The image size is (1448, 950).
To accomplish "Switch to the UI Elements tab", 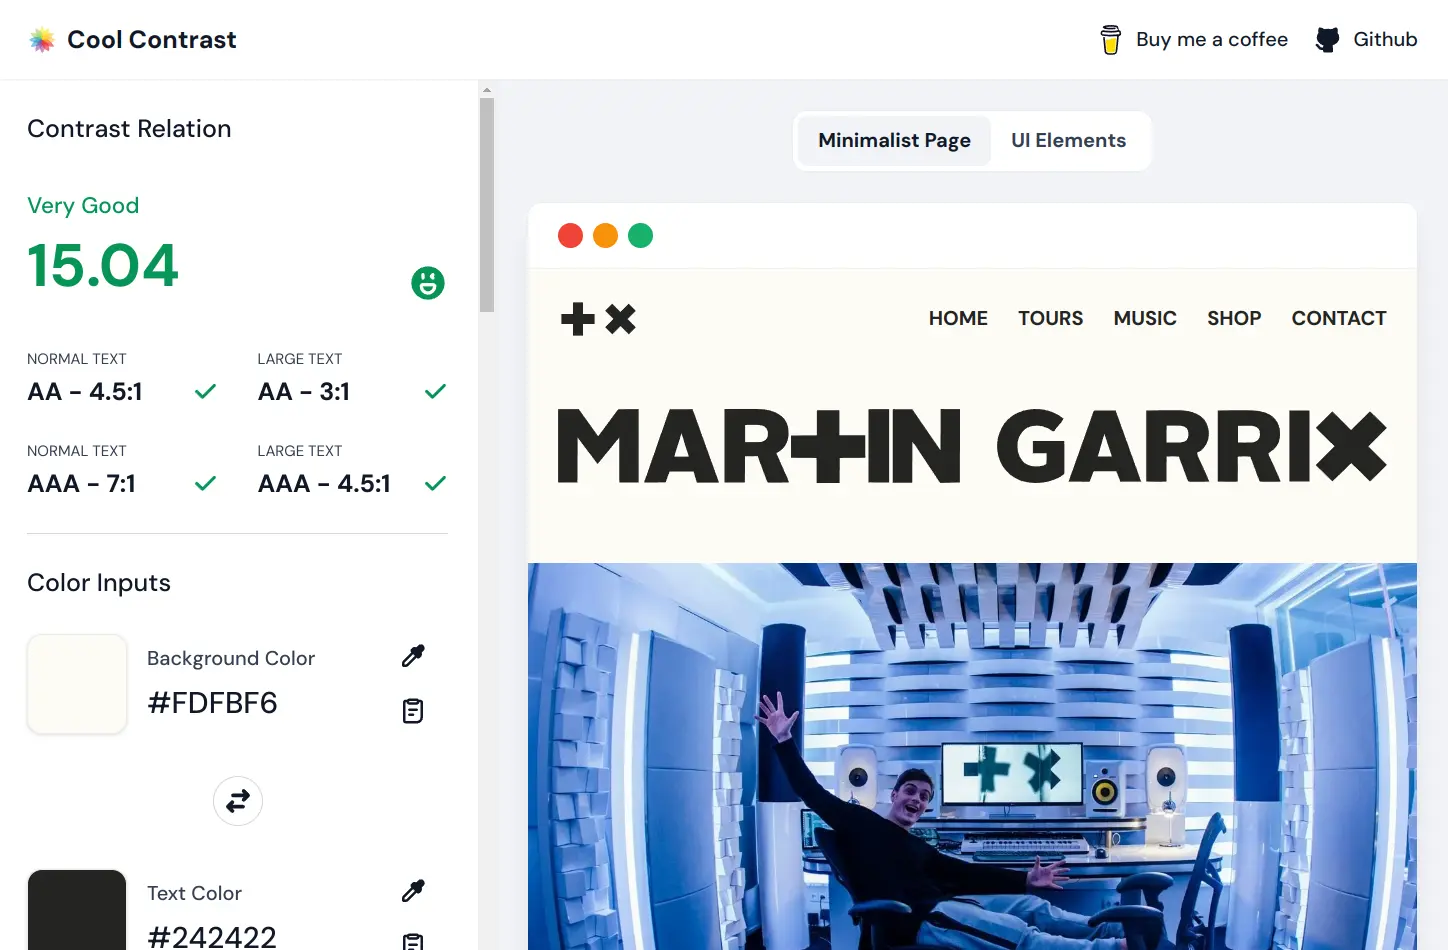I will 1068,141.
